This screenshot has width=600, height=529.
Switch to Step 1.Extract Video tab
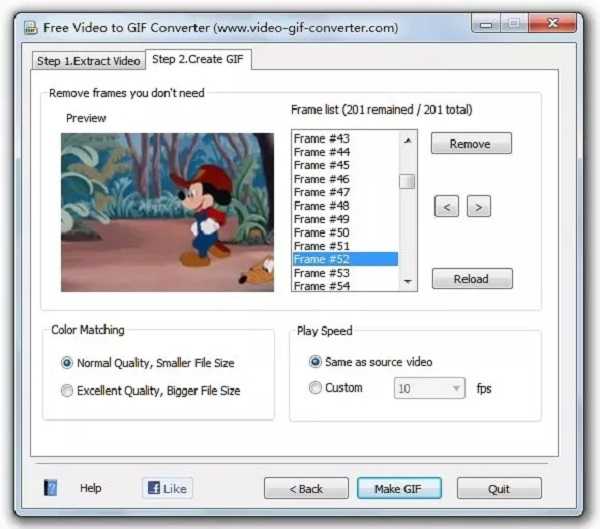(88, 61)
